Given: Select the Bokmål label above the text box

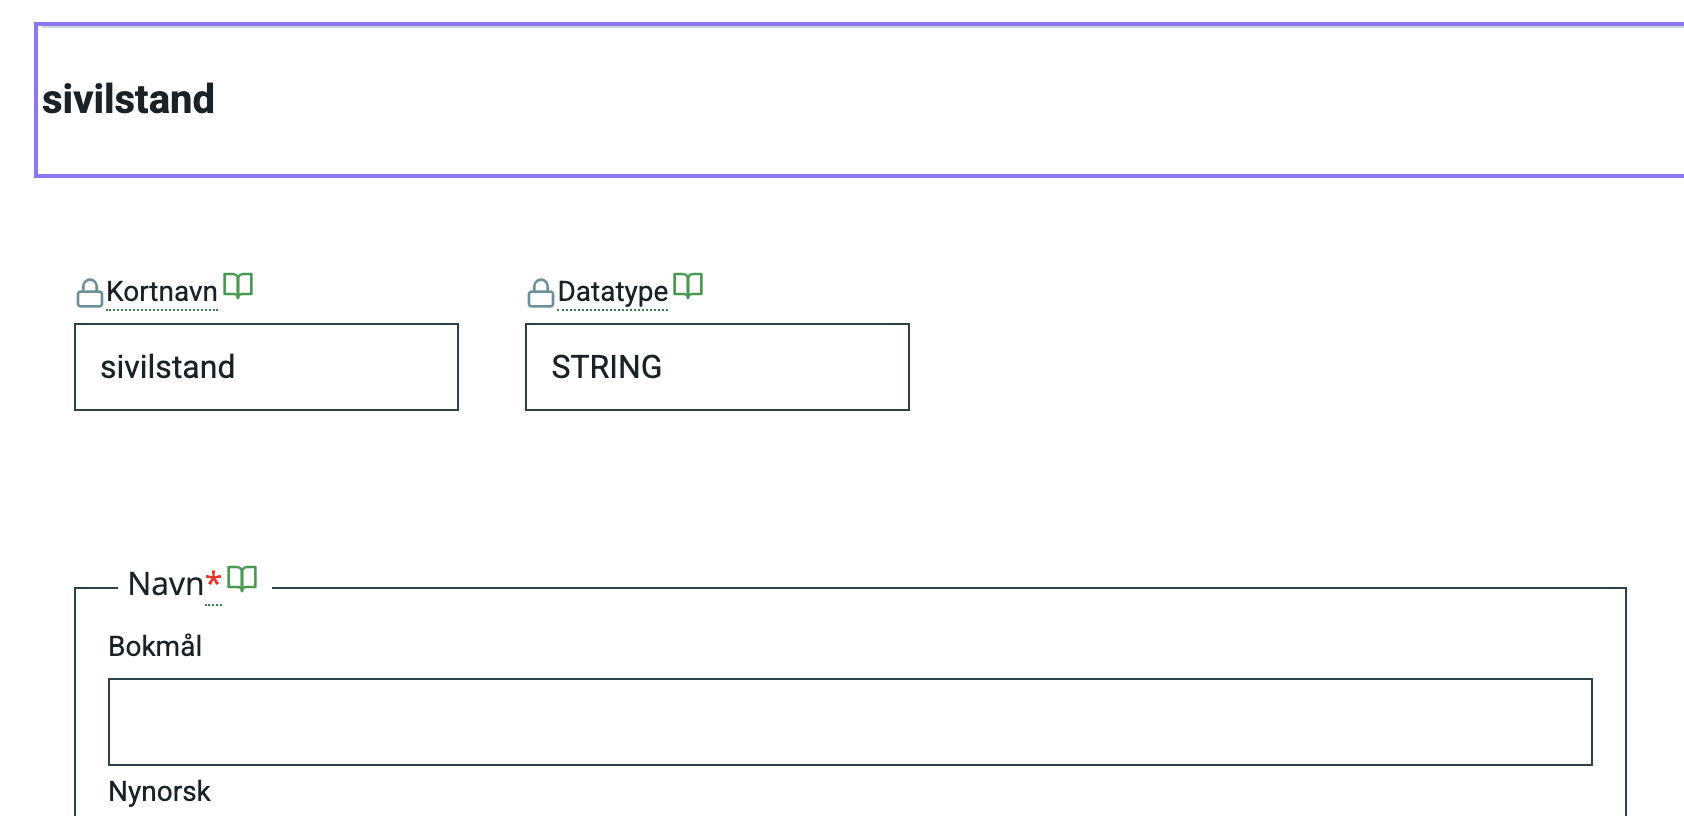Looking at the screenshot, I should point(155,646).
